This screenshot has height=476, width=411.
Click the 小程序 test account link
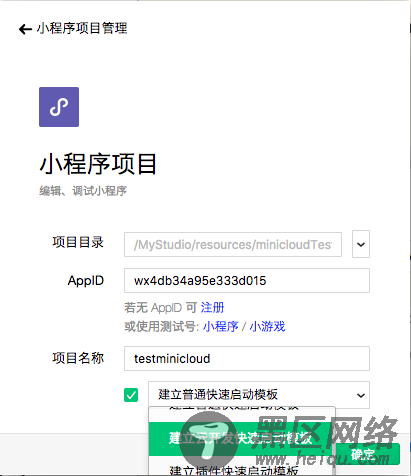221,326
